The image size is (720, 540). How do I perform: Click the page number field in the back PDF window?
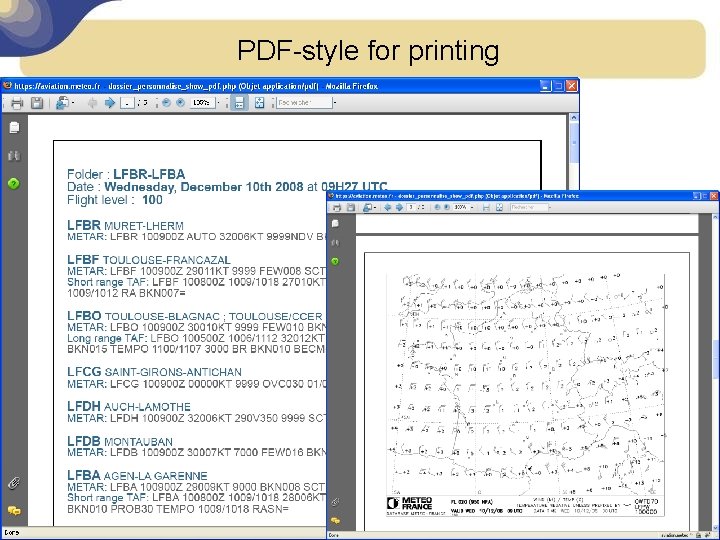[127, 103]
